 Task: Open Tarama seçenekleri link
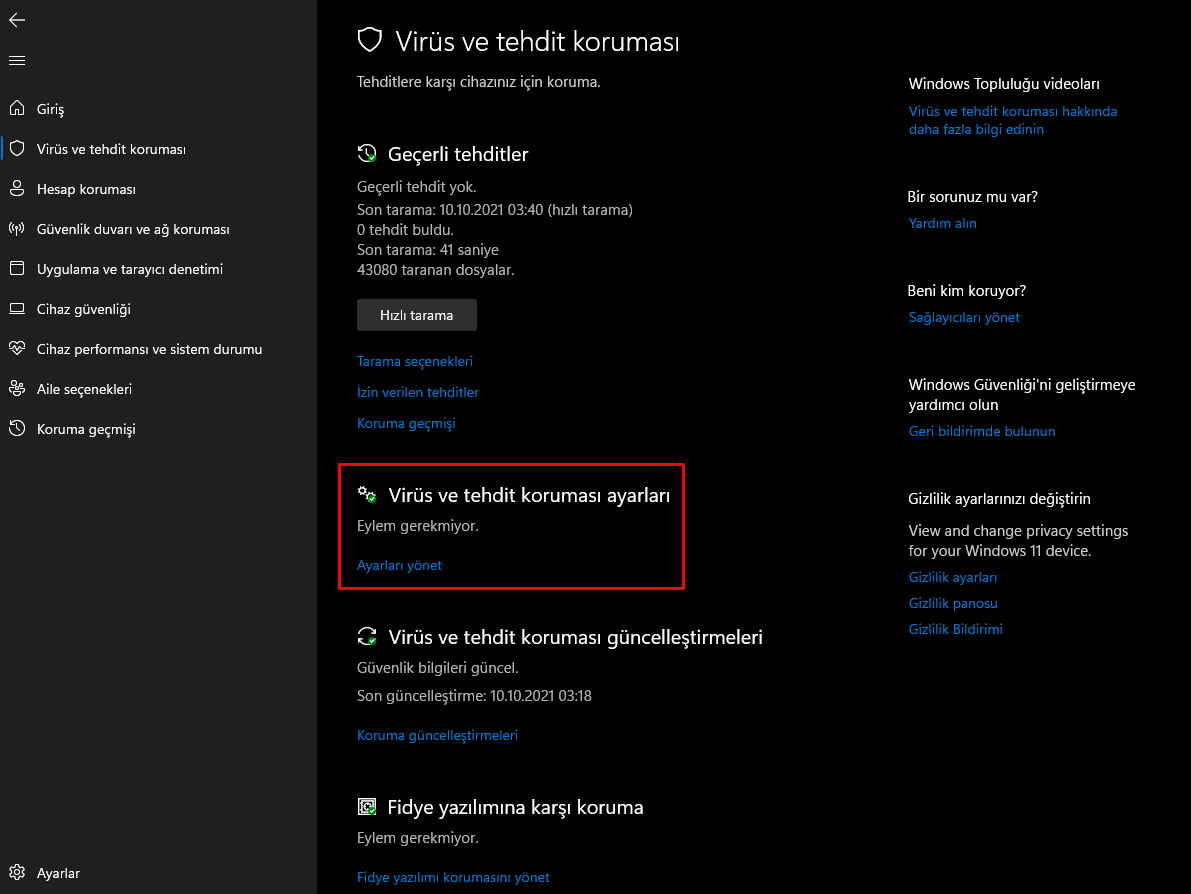coord(415,361)
